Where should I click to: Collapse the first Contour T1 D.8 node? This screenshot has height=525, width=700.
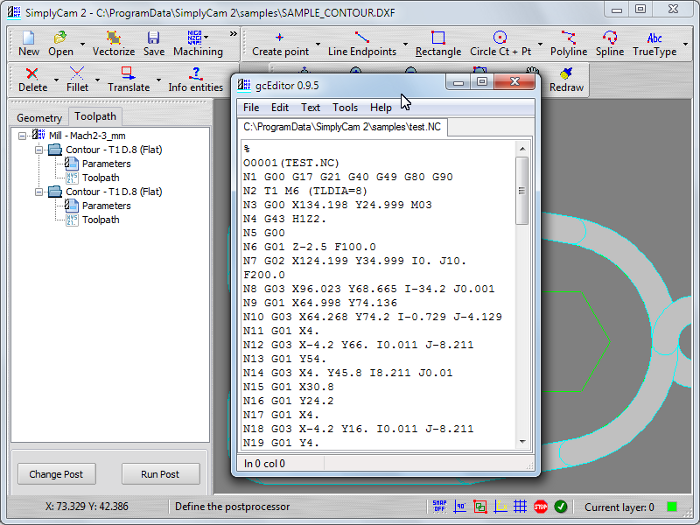click(38, 149)
